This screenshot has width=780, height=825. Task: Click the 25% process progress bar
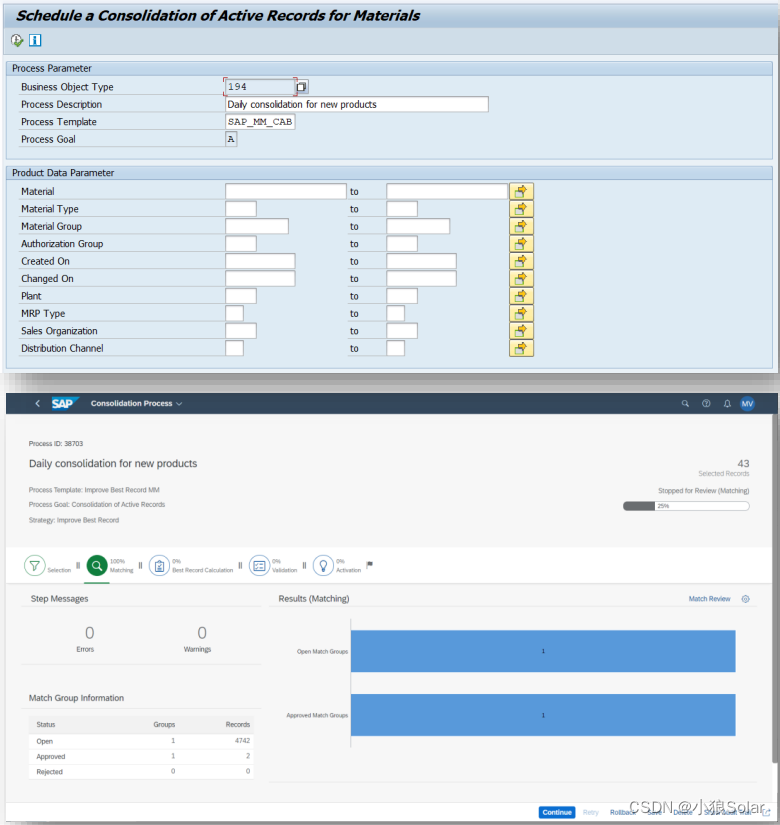(686, 506)
